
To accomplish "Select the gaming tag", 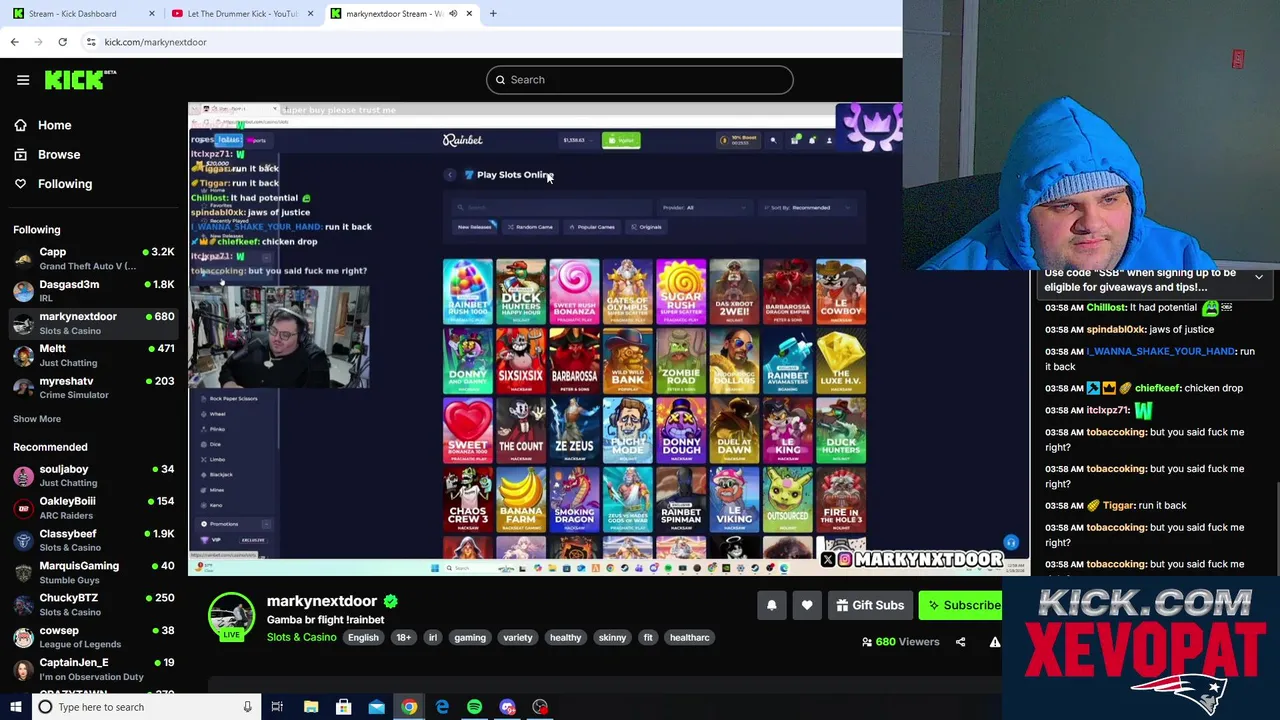I will click(x=469, y=638).
